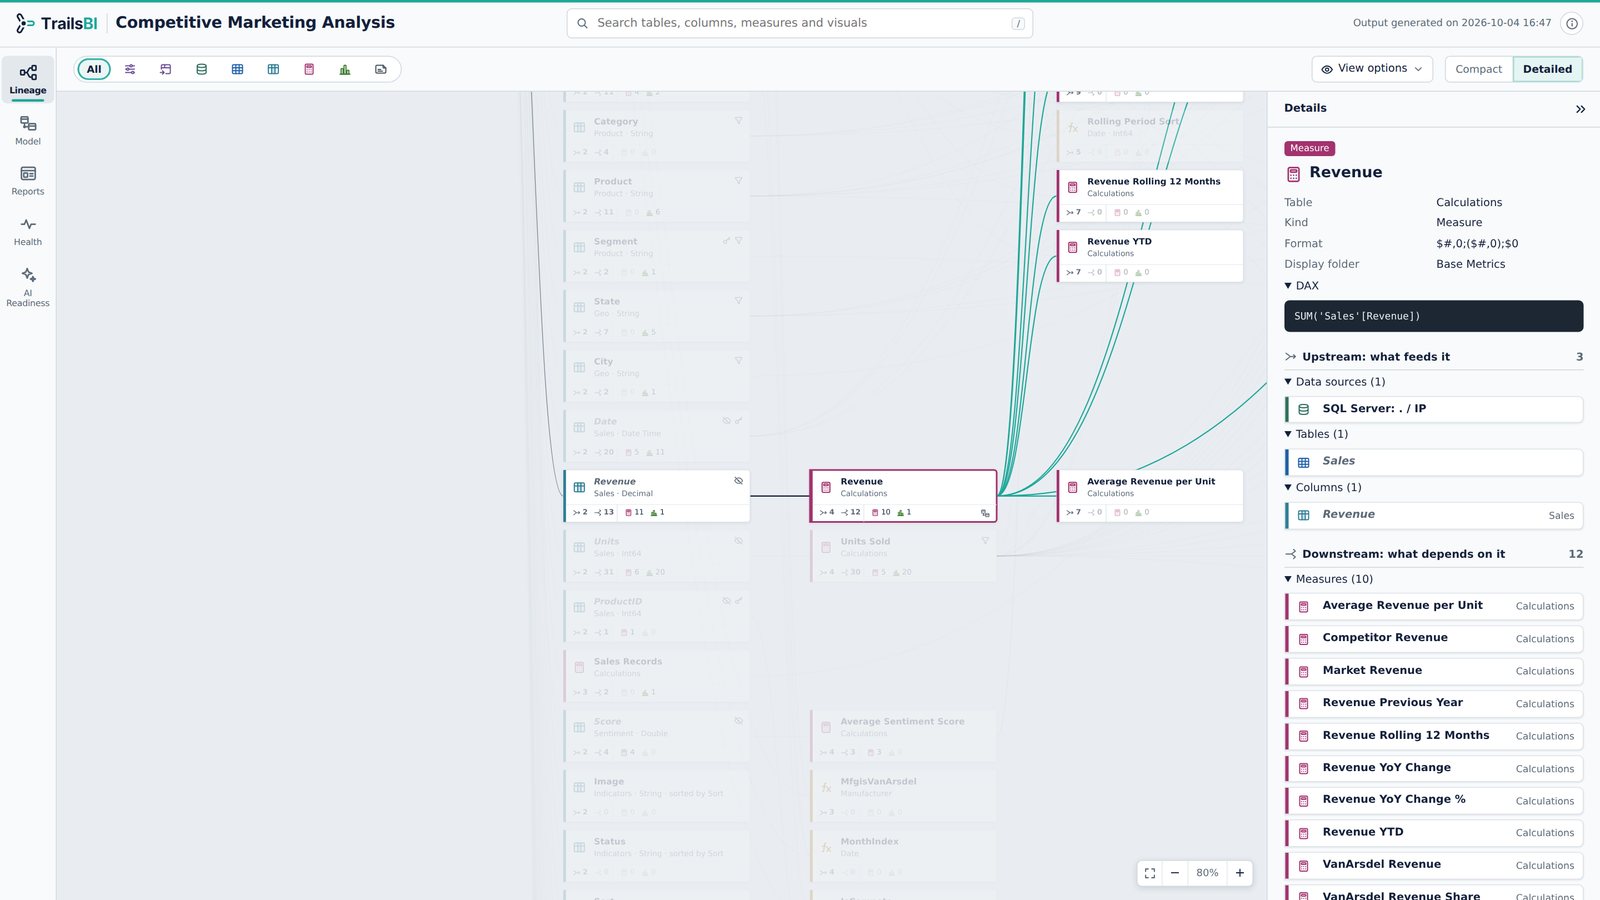Click the 80% zoom level
This screenshot has height=900, width=1600.
point(1207,873)
